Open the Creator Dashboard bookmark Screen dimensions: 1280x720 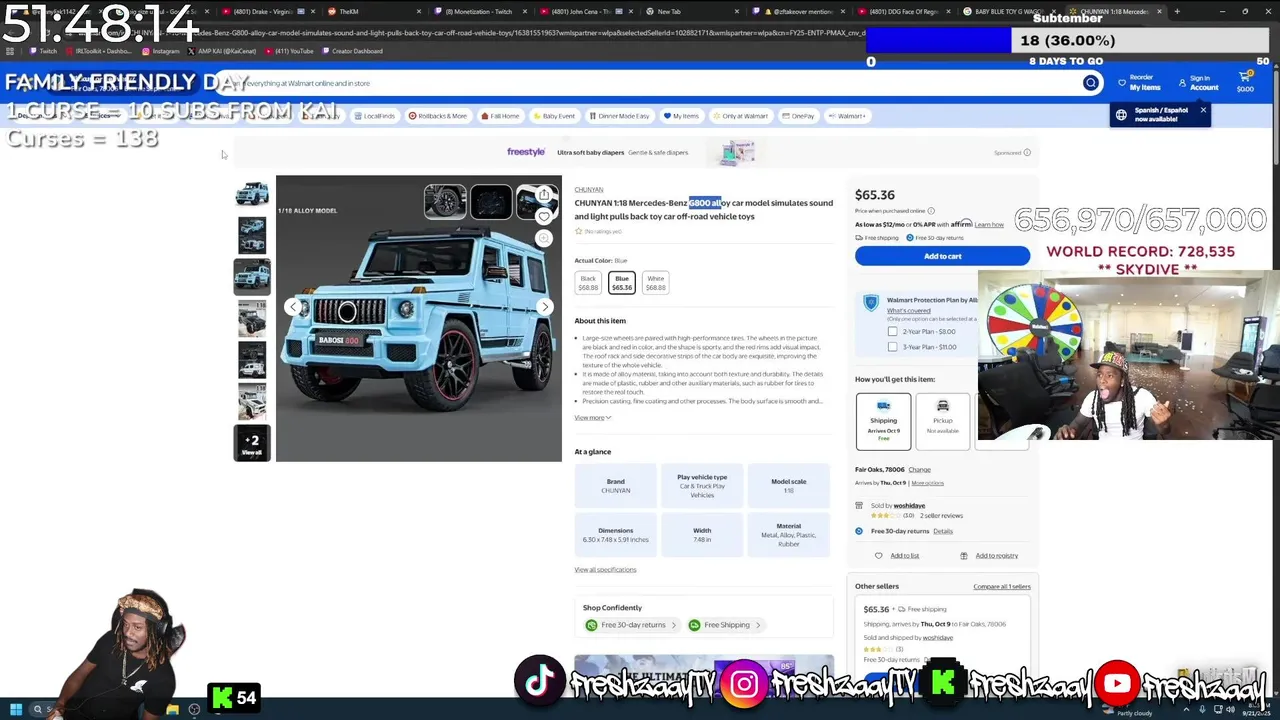(351, 51)
